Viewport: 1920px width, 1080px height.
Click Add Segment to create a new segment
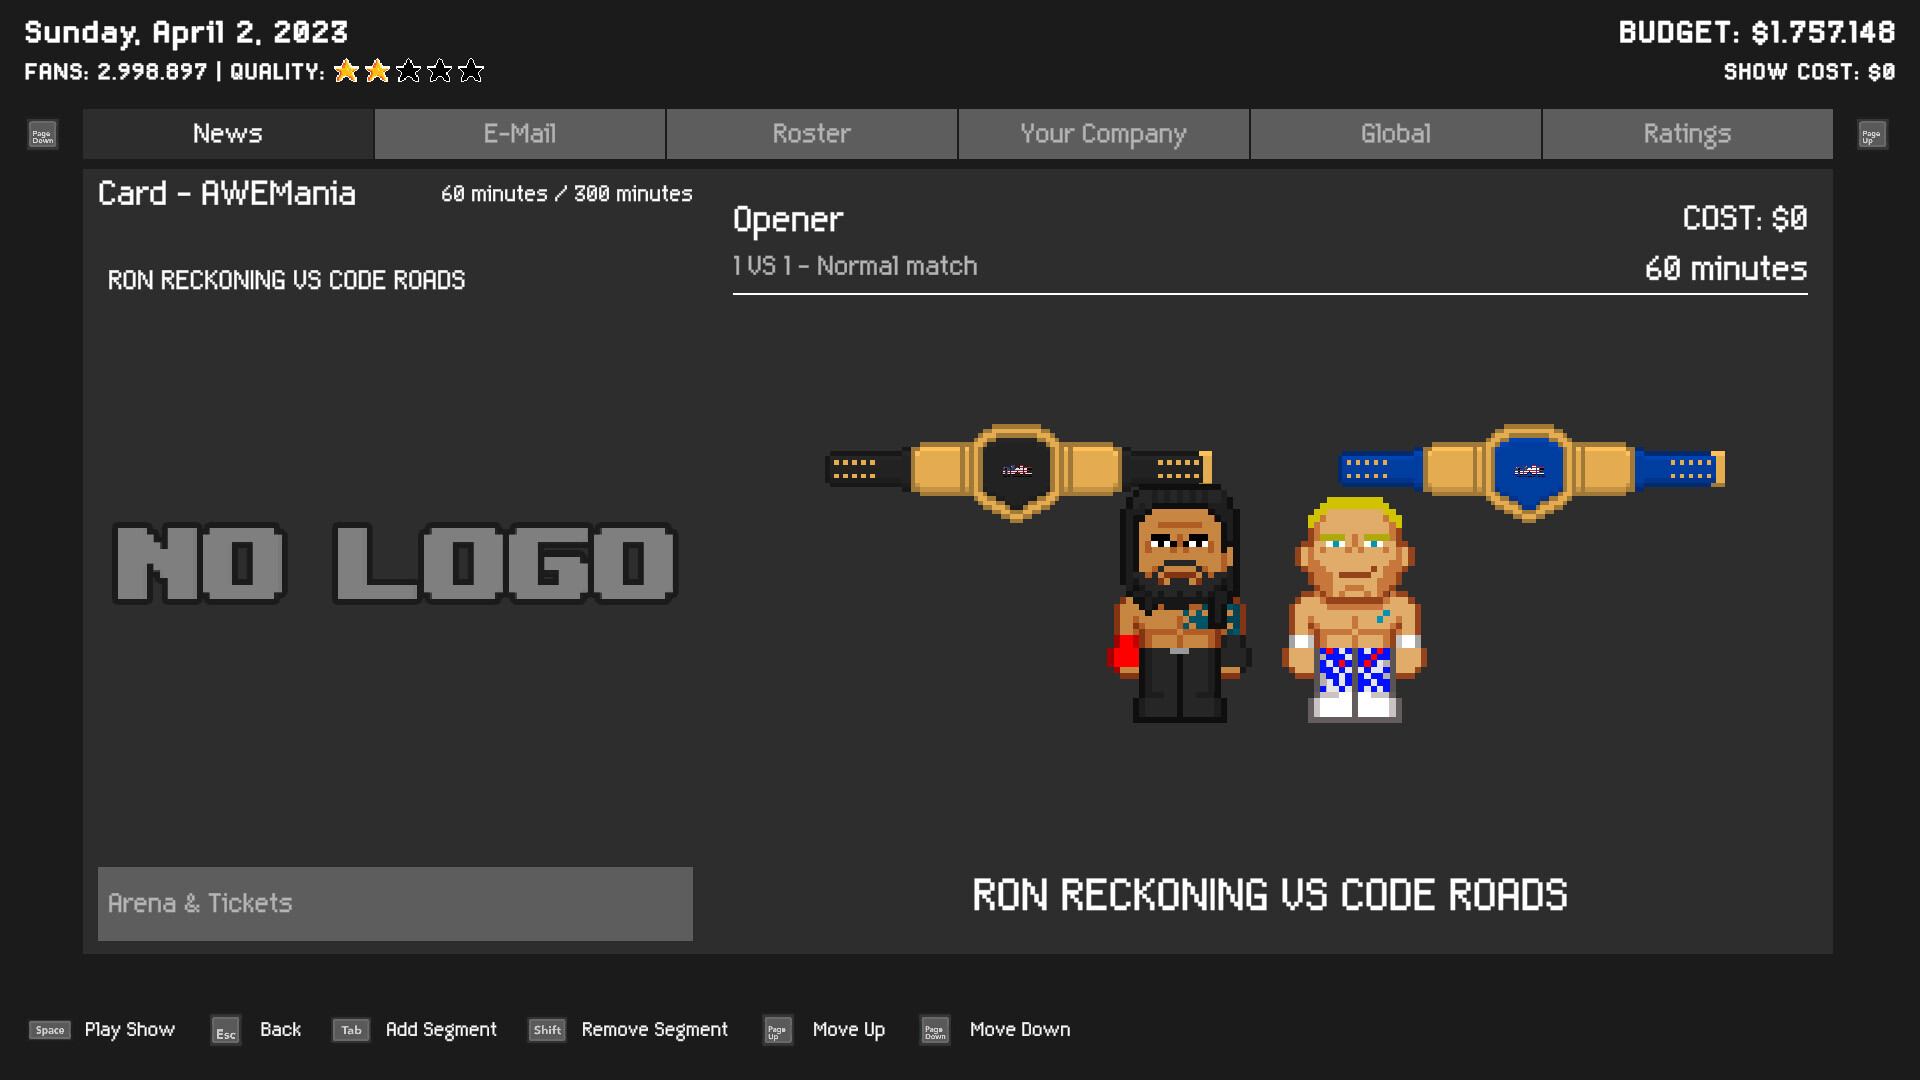click(441, 1029)
